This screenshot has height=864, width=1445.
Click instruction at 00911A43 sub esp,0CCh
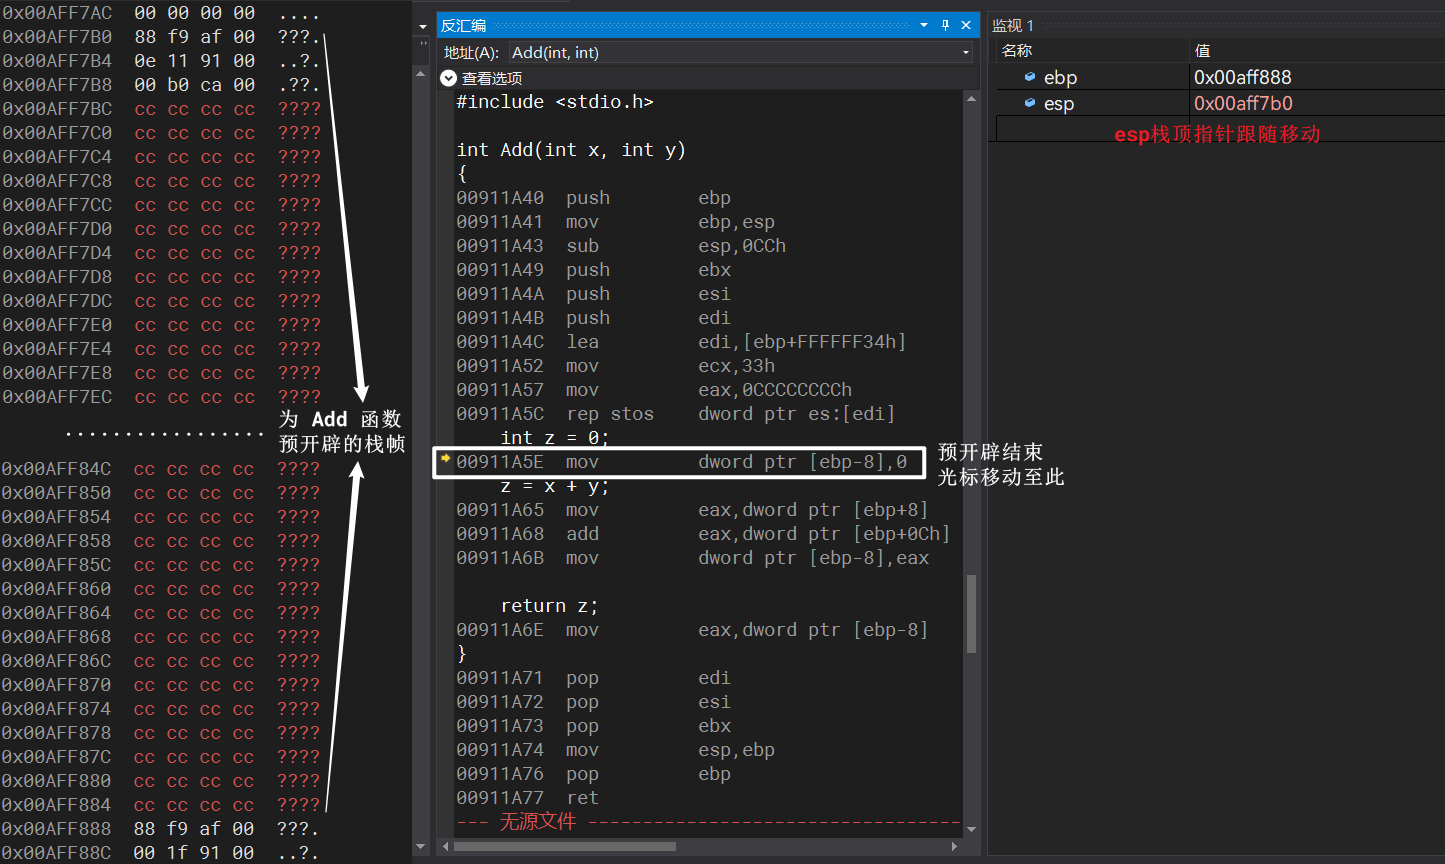tap(621, 246)
